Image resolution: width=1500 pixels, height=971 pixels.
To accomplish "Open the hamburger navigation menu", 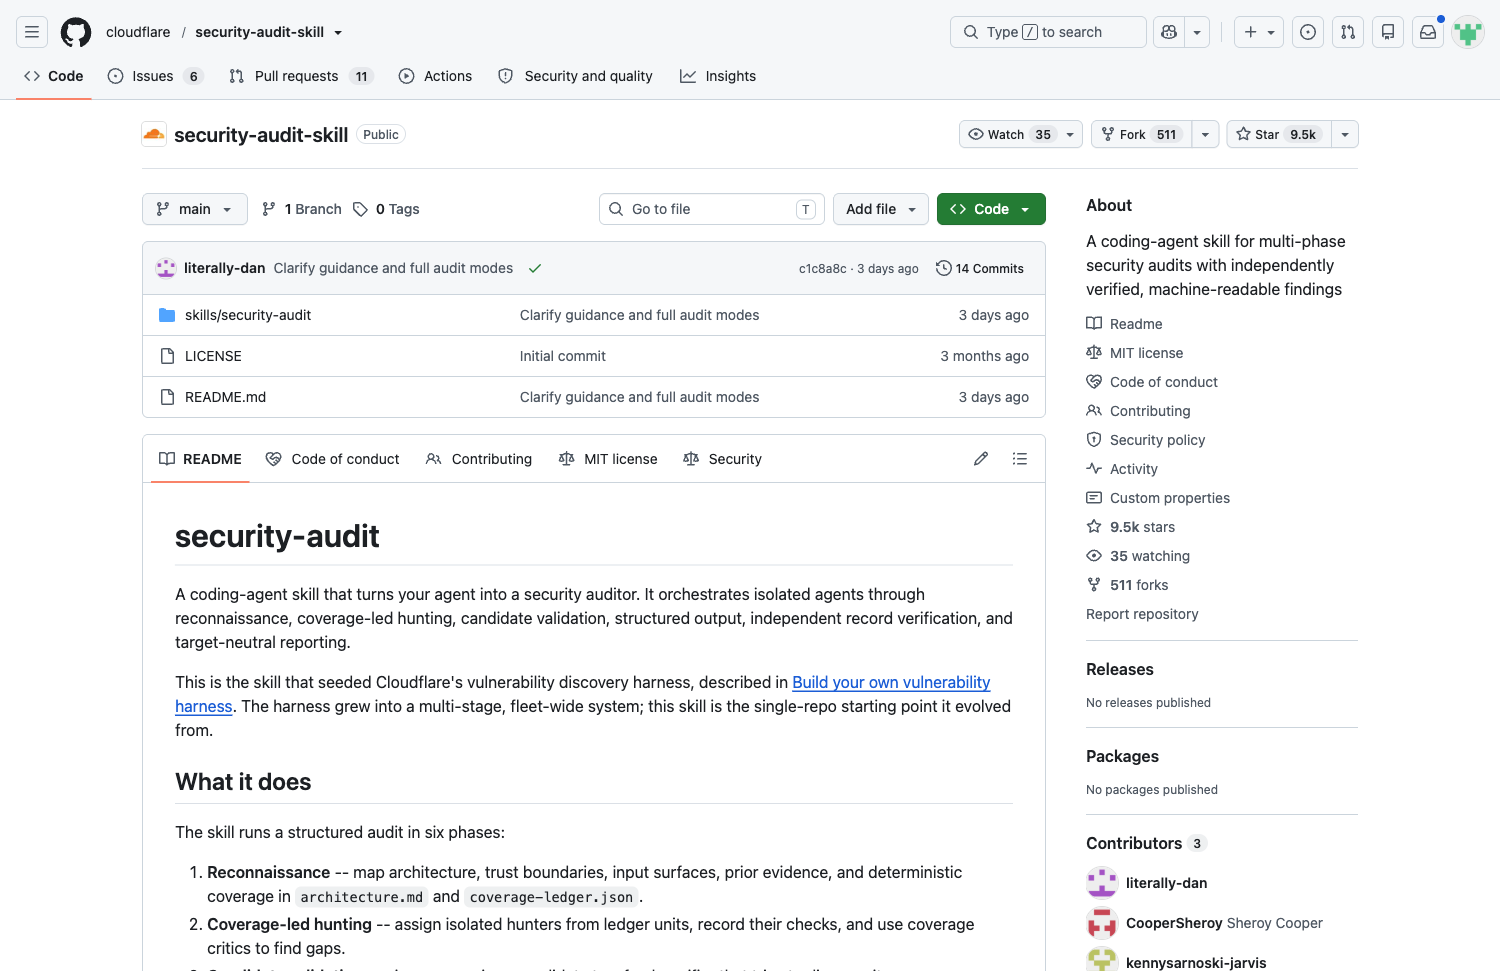I will 32,32.
